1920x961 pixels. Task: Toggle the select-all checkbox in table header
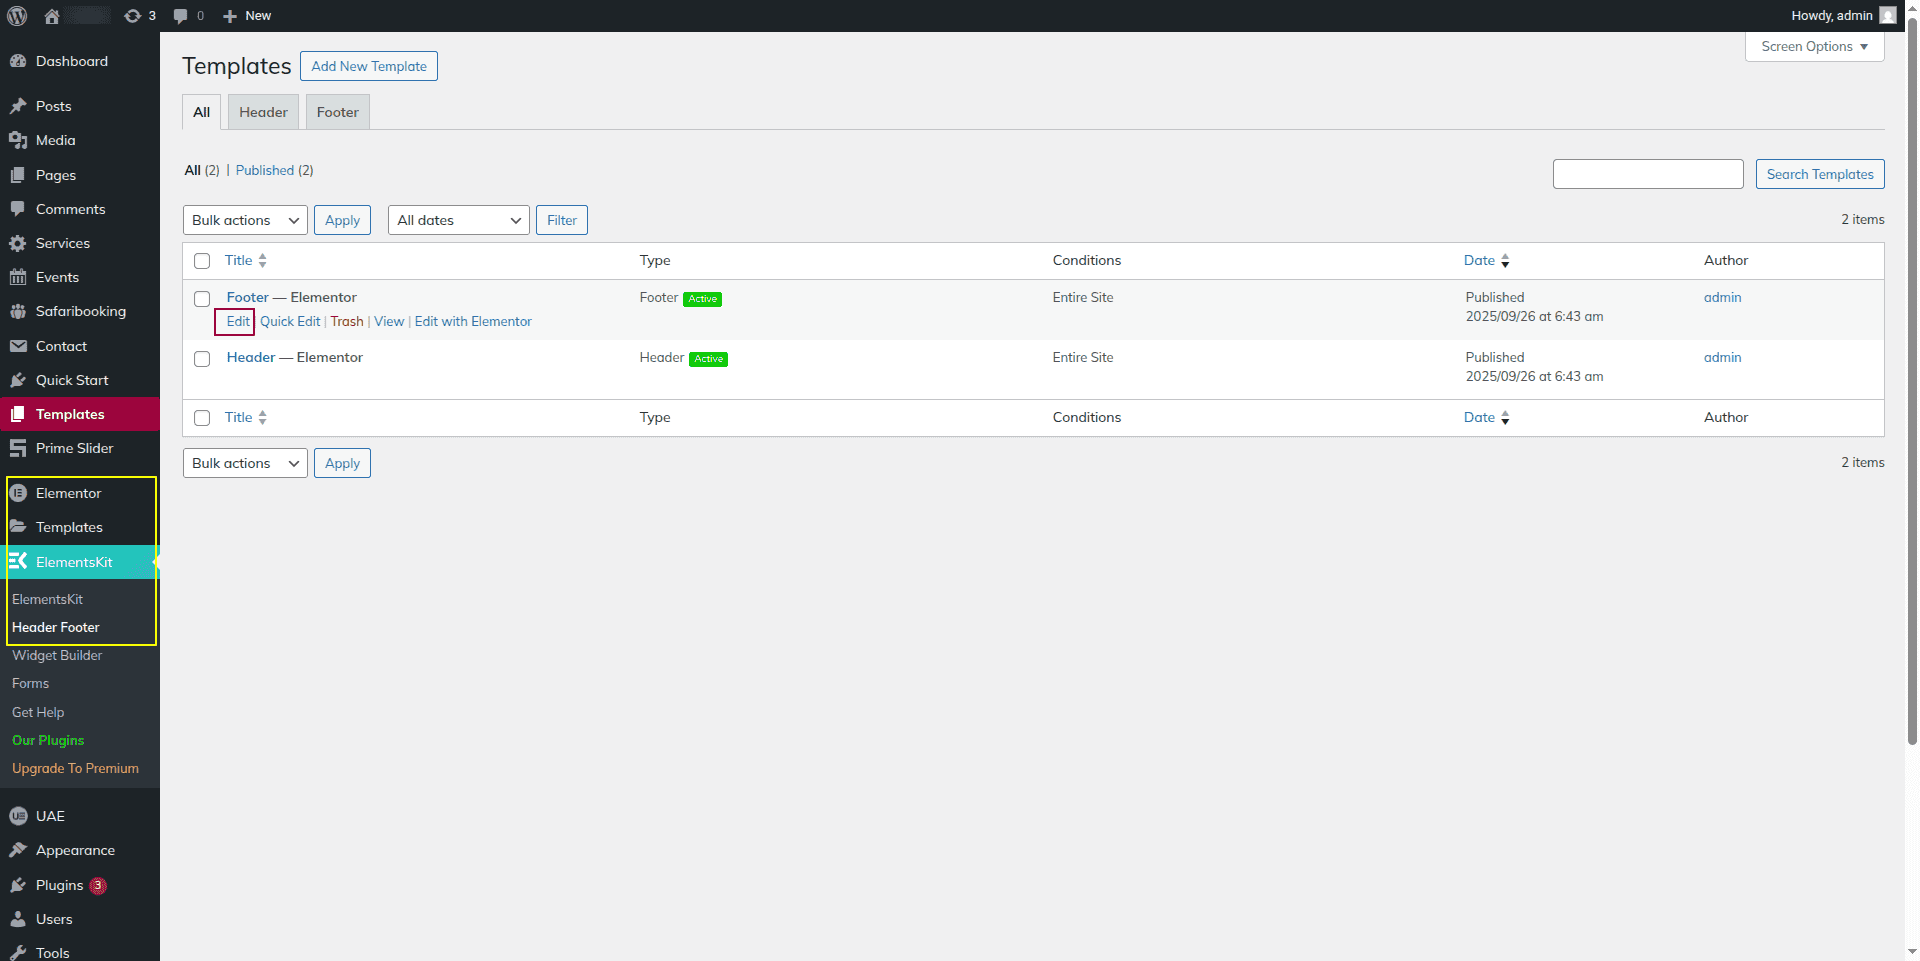click(x=202, y=261)
